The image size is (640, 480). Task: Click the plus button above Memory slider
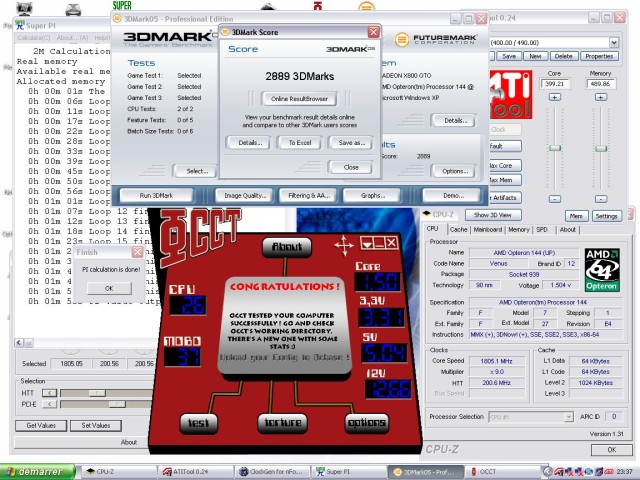click(600, 97)
